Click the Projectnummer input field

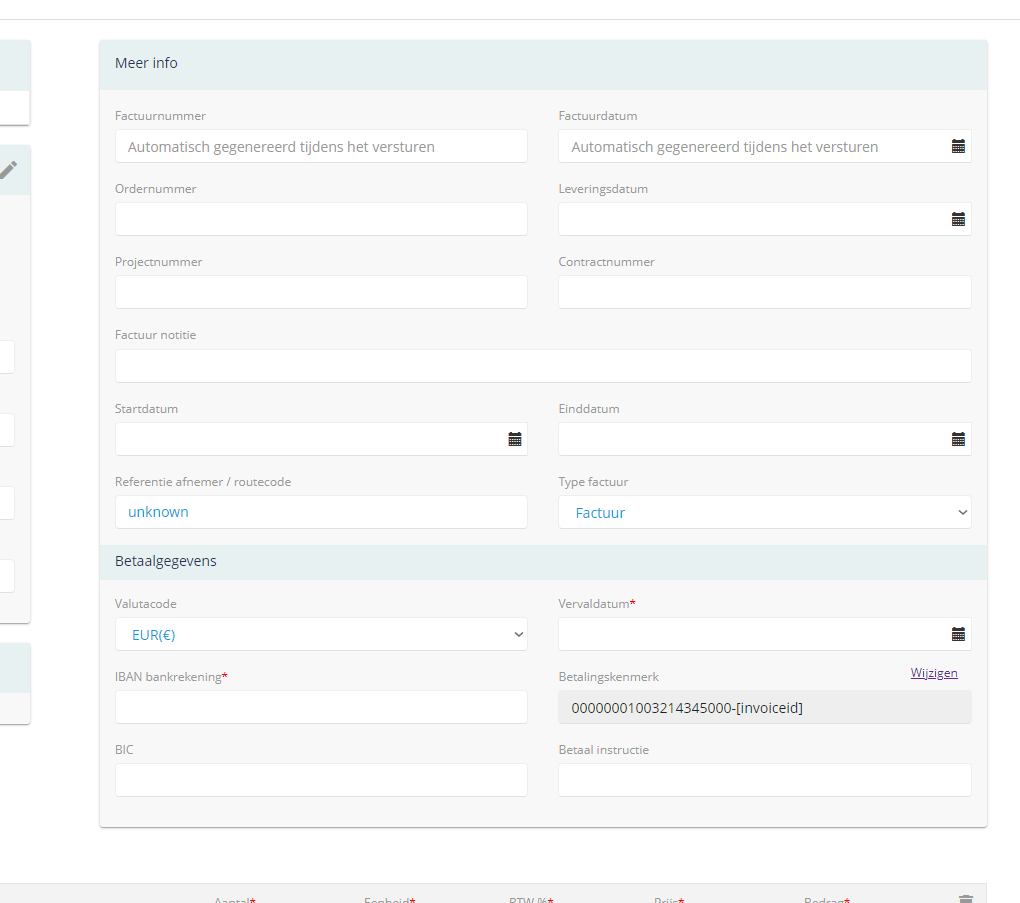321,292
